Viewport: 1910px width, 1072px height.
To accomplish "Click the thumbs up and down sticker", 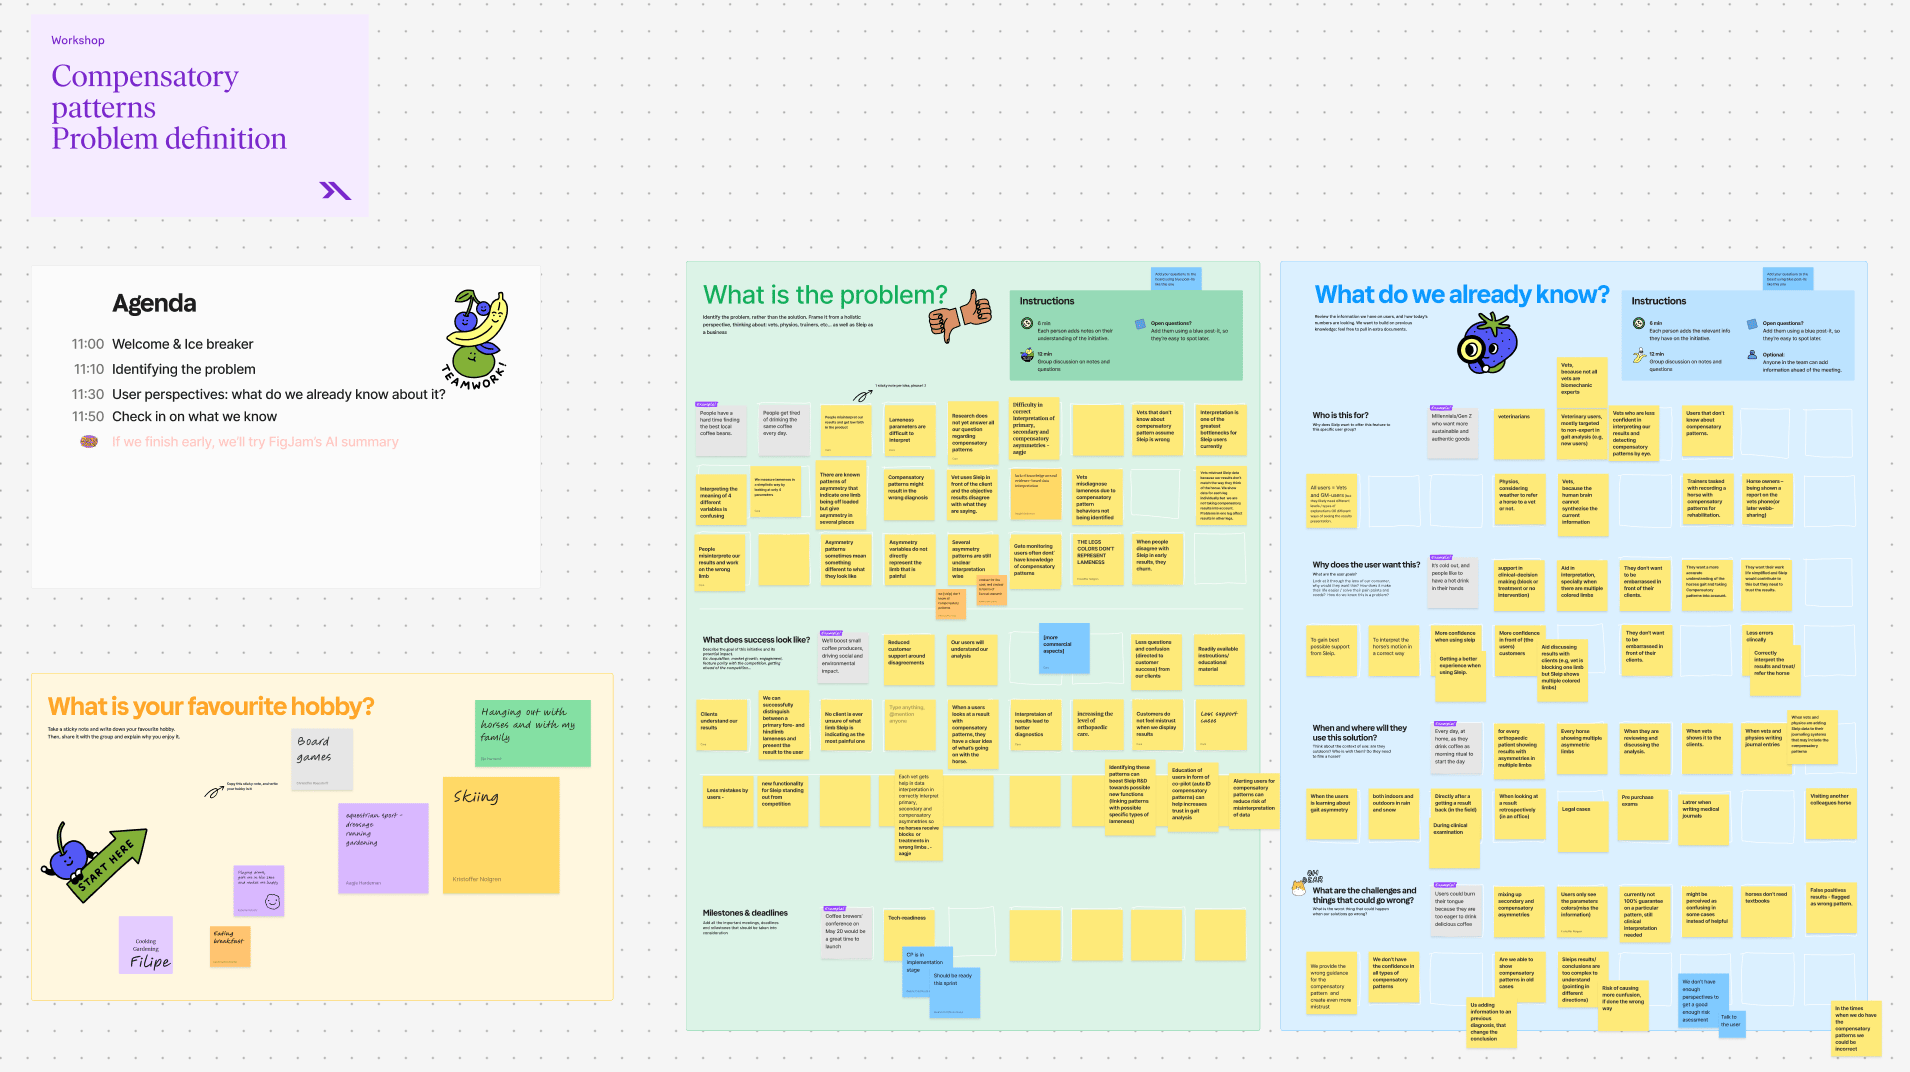I will (x=960, y=316).
